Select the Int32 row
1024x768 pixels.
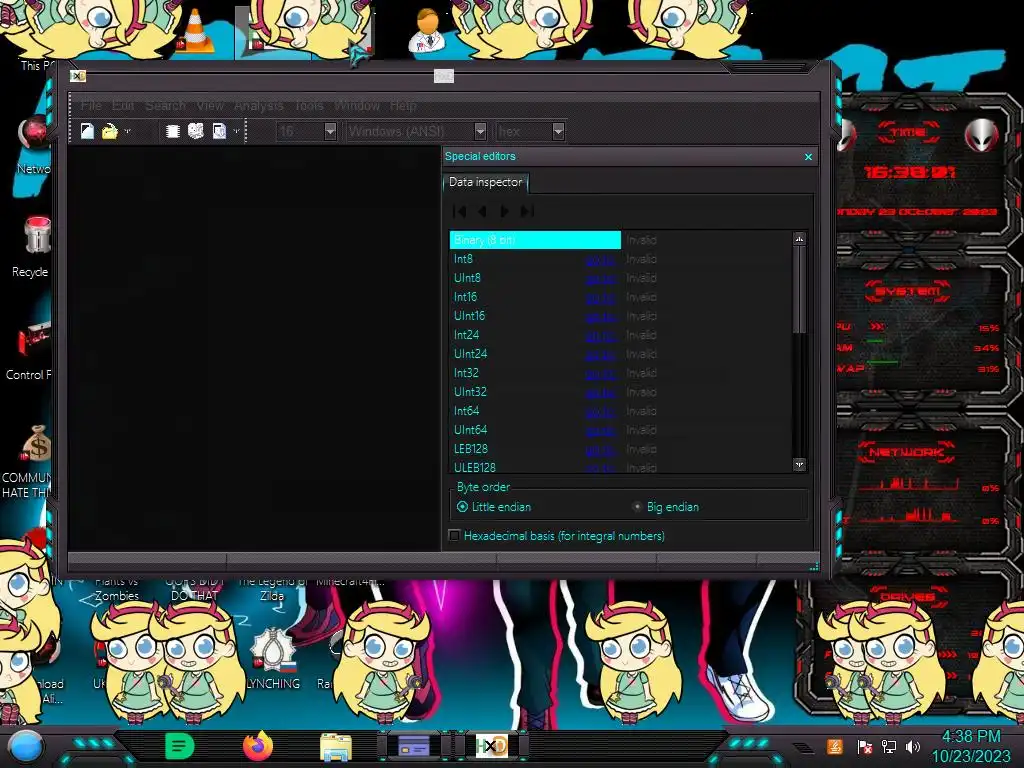click(x=620, y=373)
